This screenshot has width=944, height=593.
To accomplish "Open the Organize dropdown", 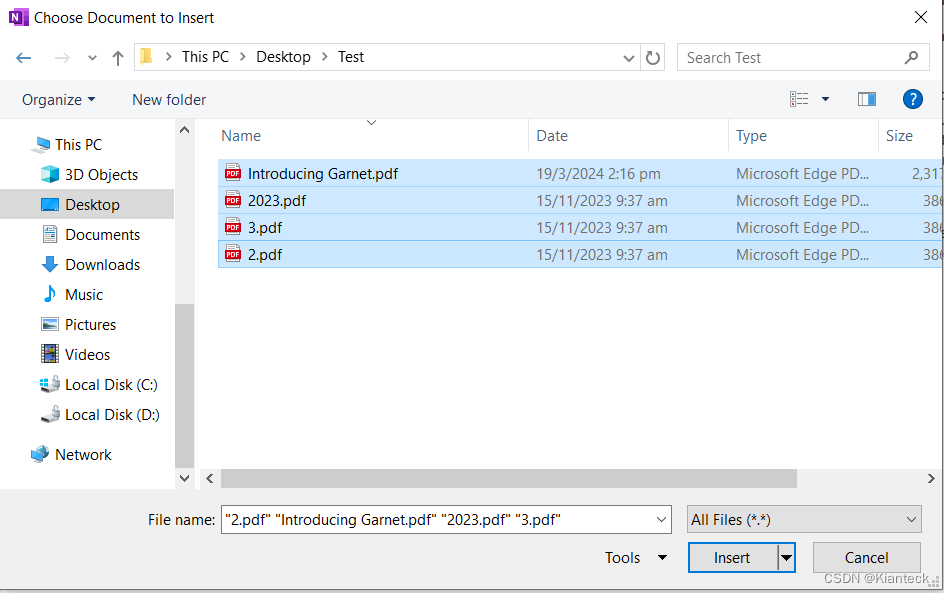I will (x=57, y=99).
